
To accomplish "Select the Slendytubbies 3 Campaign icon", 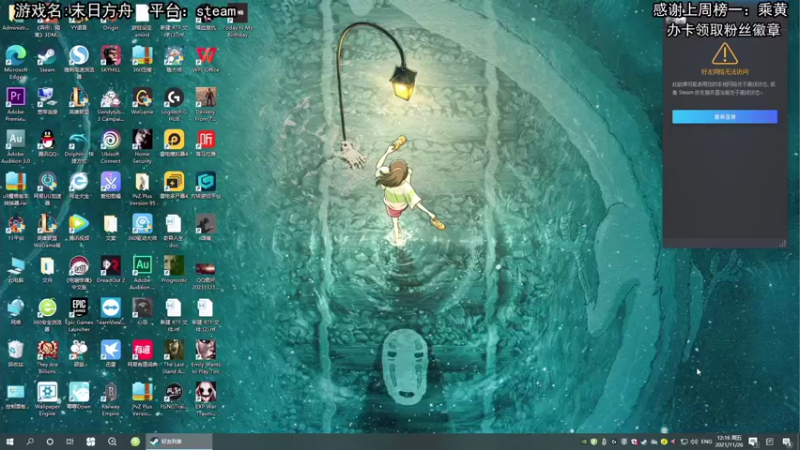I will click(x=110, y=97).
